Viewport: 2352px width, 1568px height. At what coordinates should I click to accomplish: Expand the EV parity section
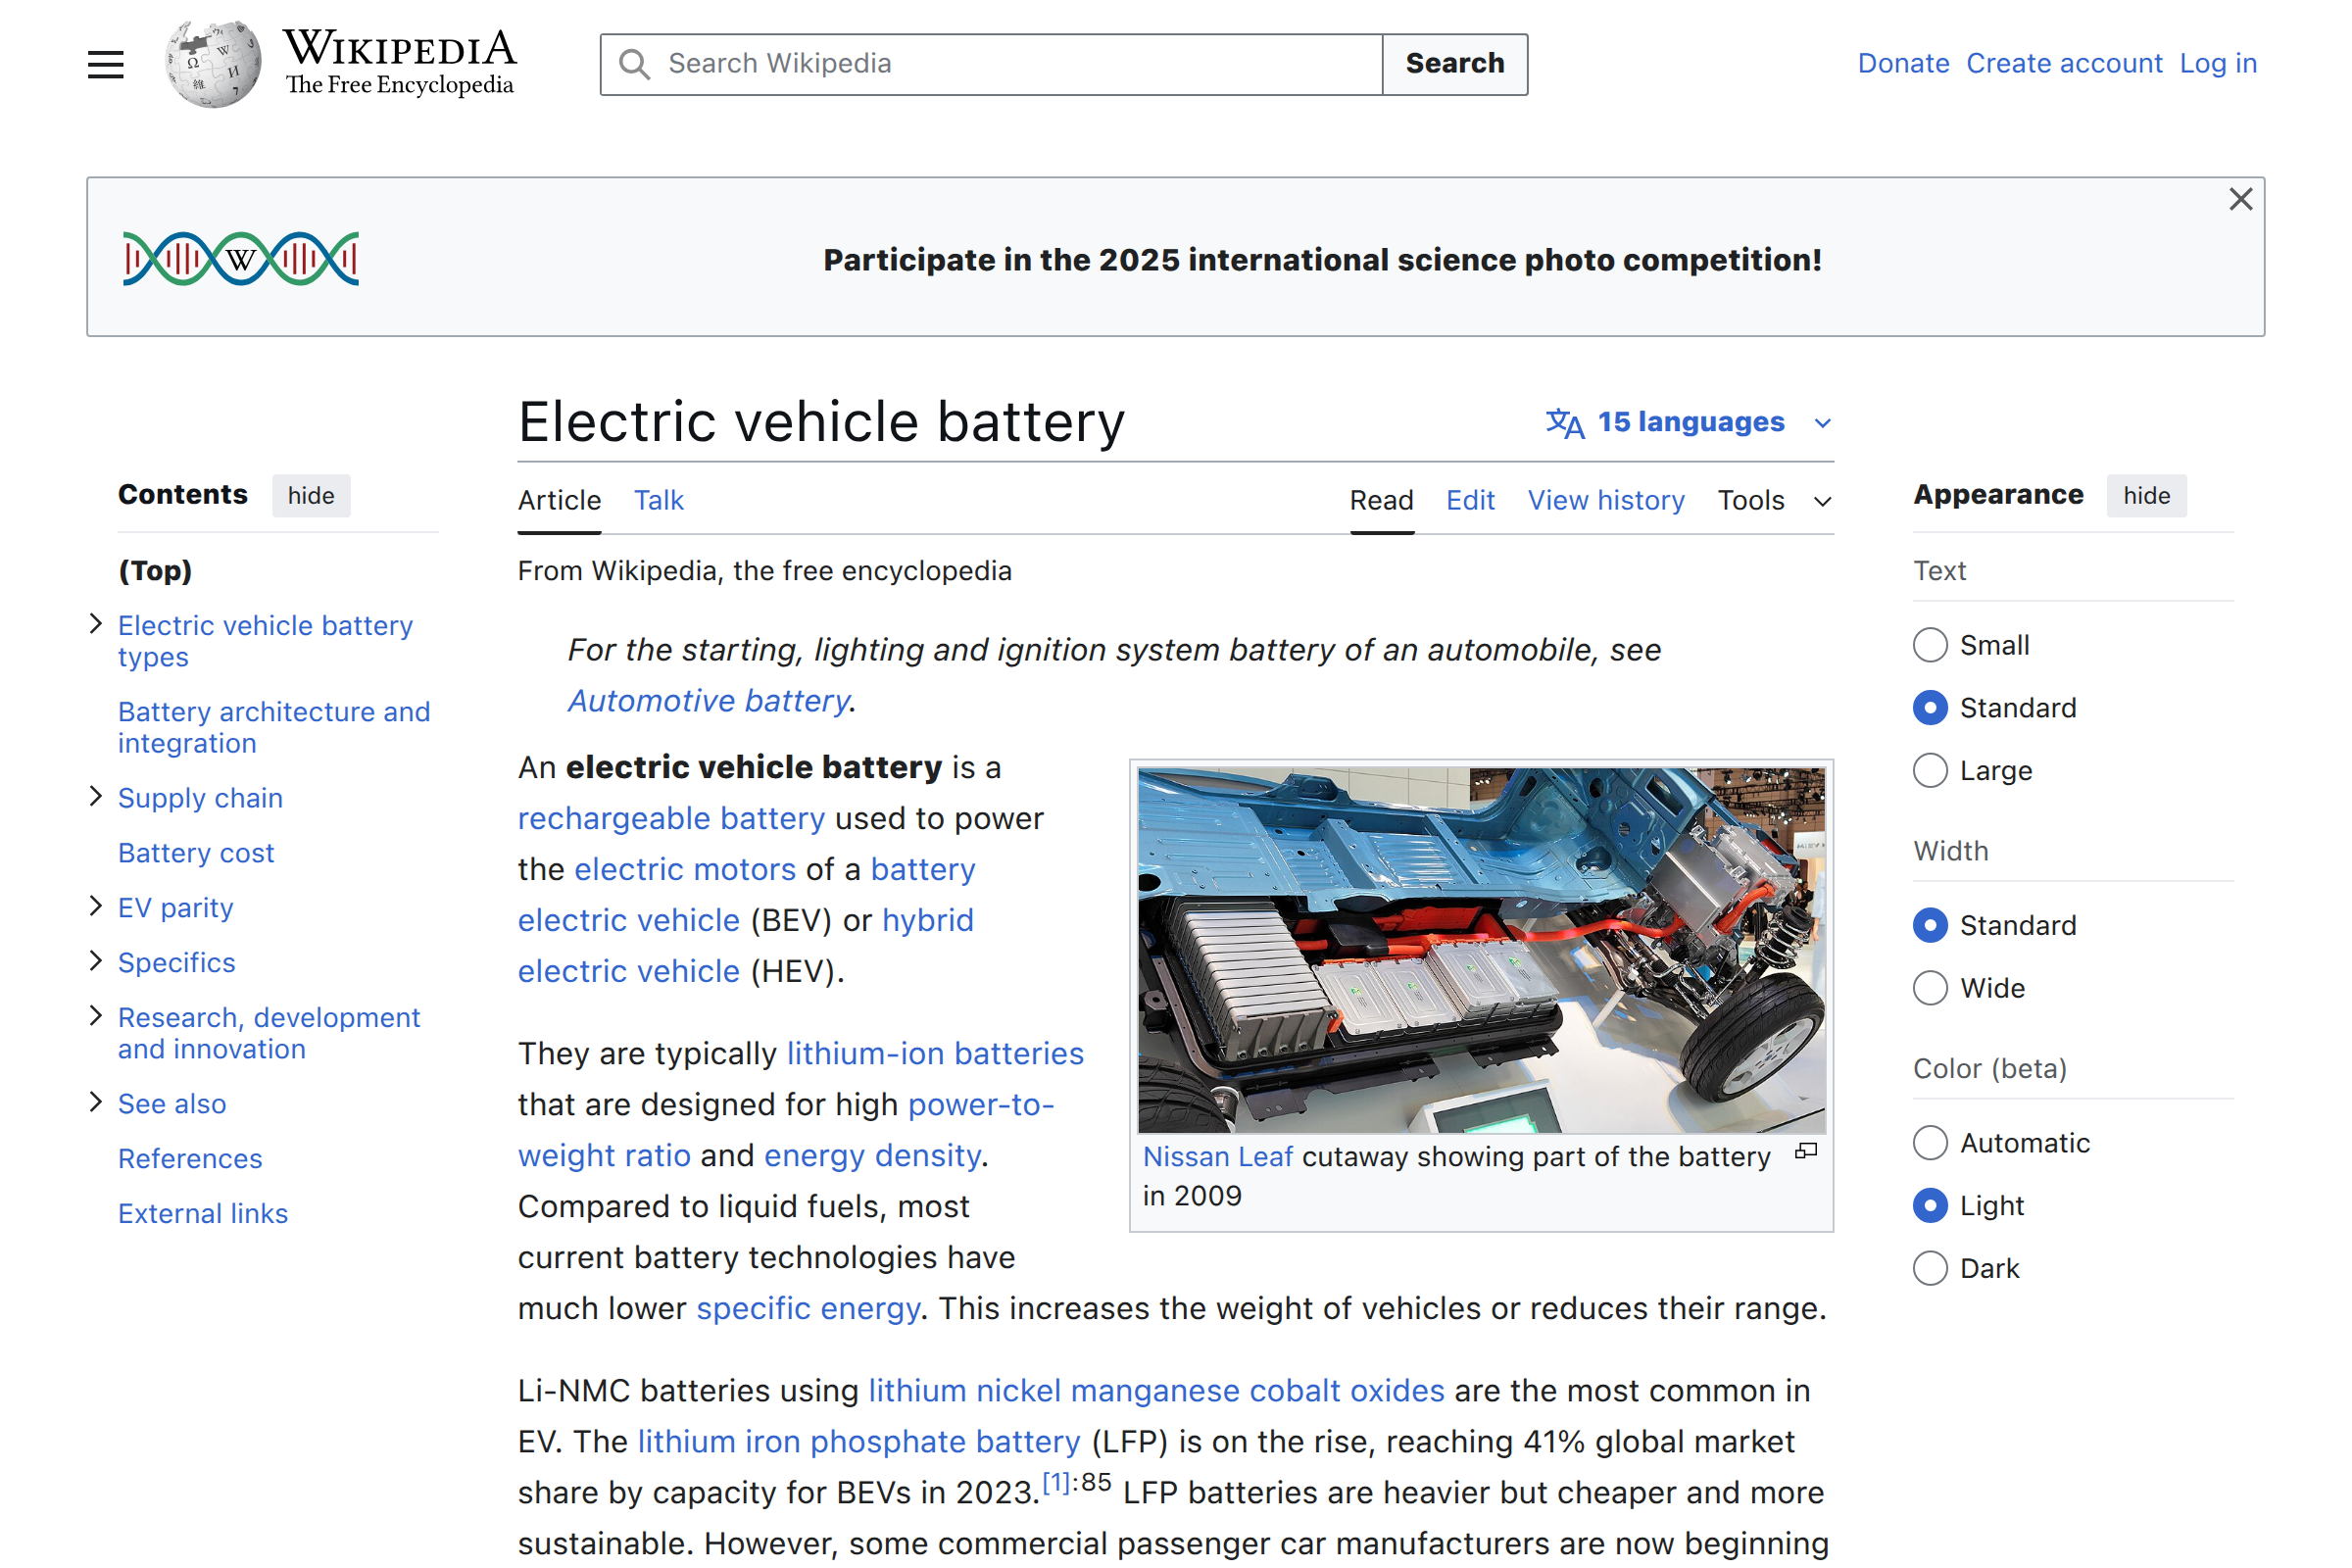[x=96, y=906]
